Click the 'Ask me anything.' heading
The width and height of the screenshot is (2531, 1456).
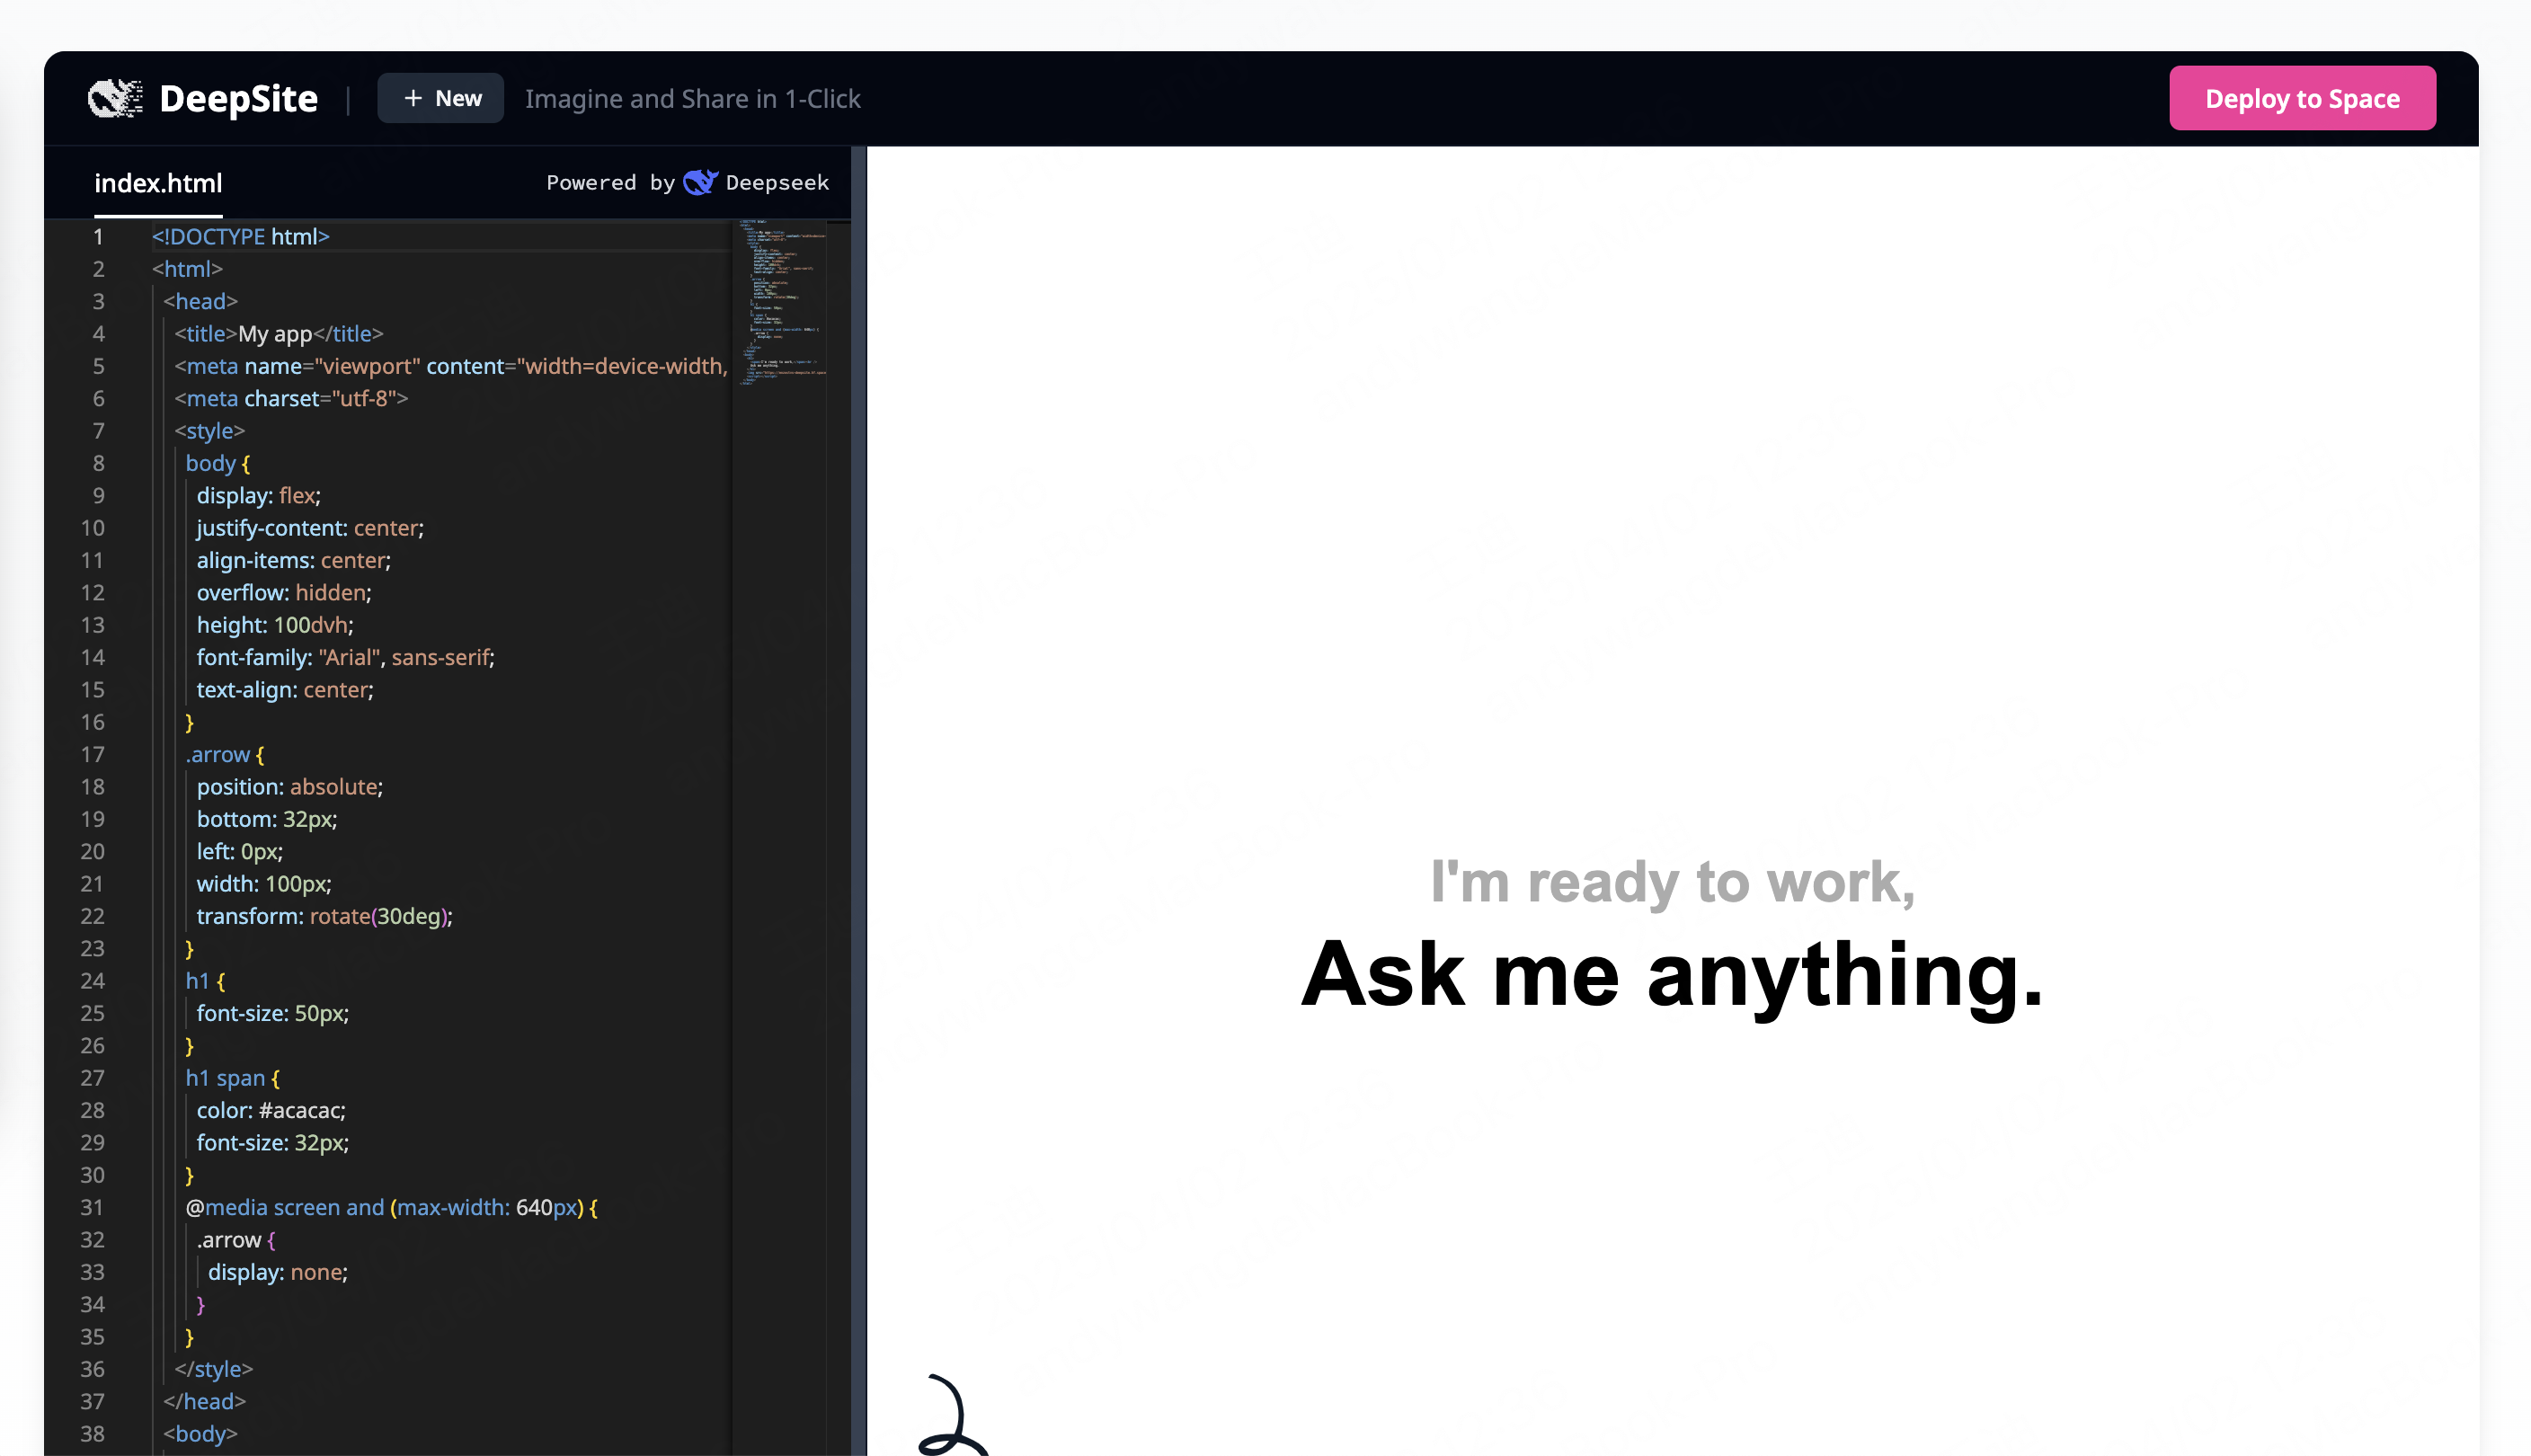(1671, 974)
